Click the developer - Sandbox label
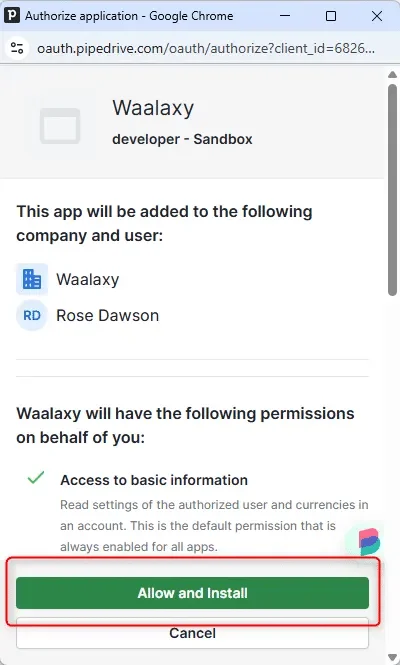The image size is (400, 665). pos(182,139)
